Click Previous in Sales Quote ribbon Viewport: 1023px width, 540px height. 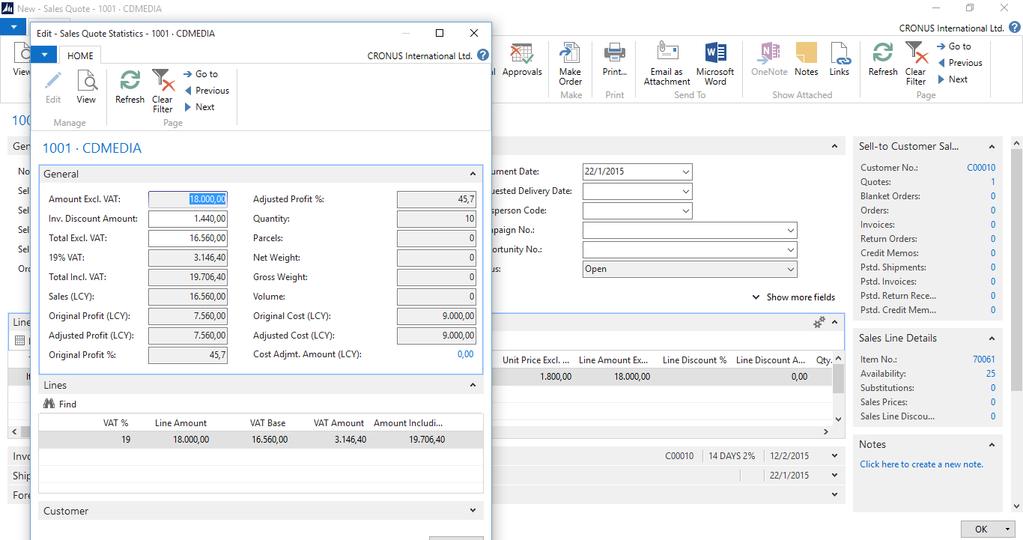960,63
